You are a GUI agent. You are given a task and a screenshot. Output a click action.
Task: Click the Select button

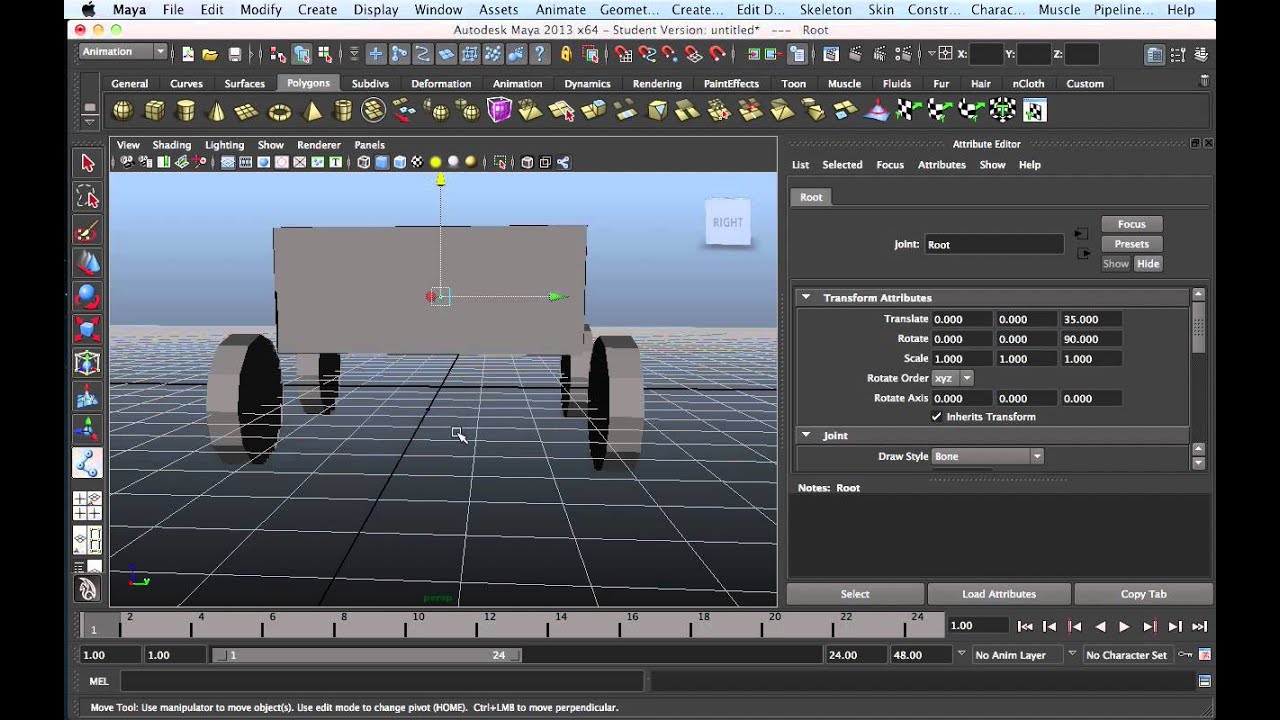point(855,594)
